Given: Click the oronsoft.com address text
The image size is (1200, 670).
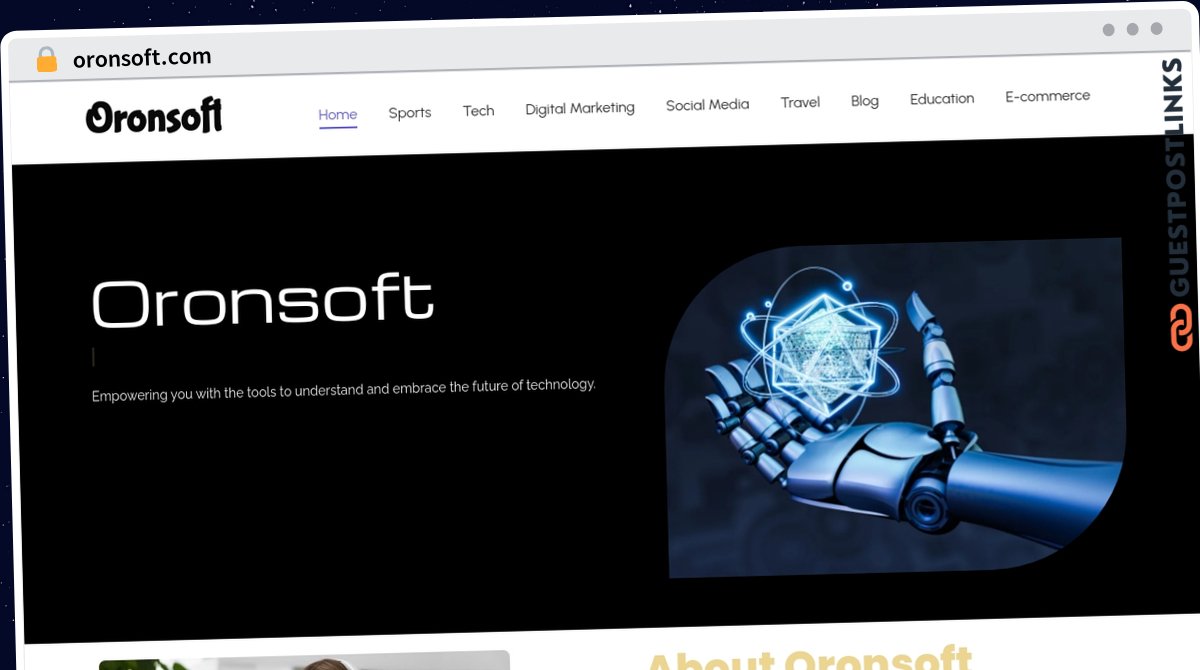Looking at the screenshot, I should 142,58.
